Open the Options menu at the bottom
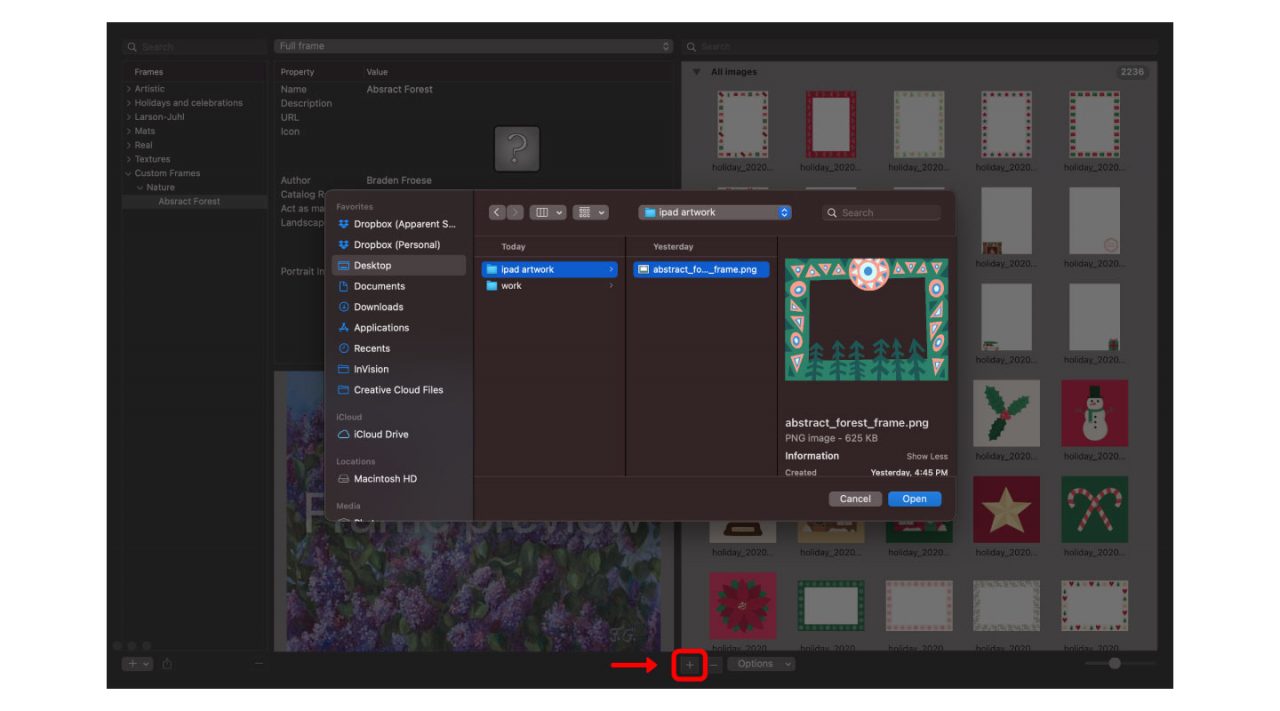The image size is (1280, 711). pos(762,663)
